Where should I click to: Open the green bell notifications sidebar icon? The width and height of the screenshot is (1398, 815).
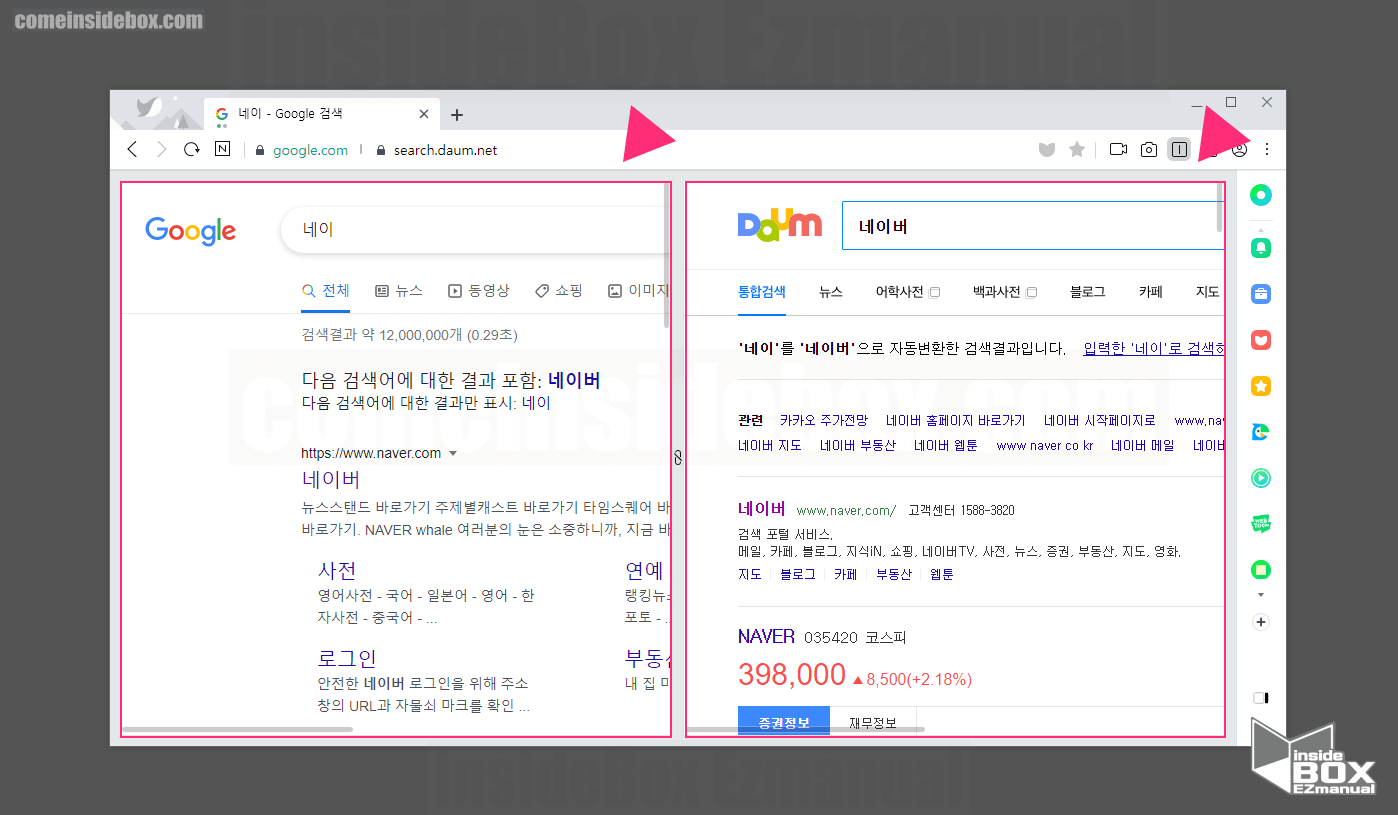1261,247
